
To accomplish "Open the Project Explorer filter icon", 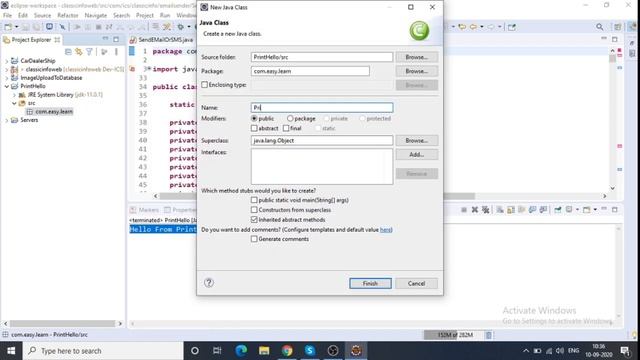I will [89, 52].
